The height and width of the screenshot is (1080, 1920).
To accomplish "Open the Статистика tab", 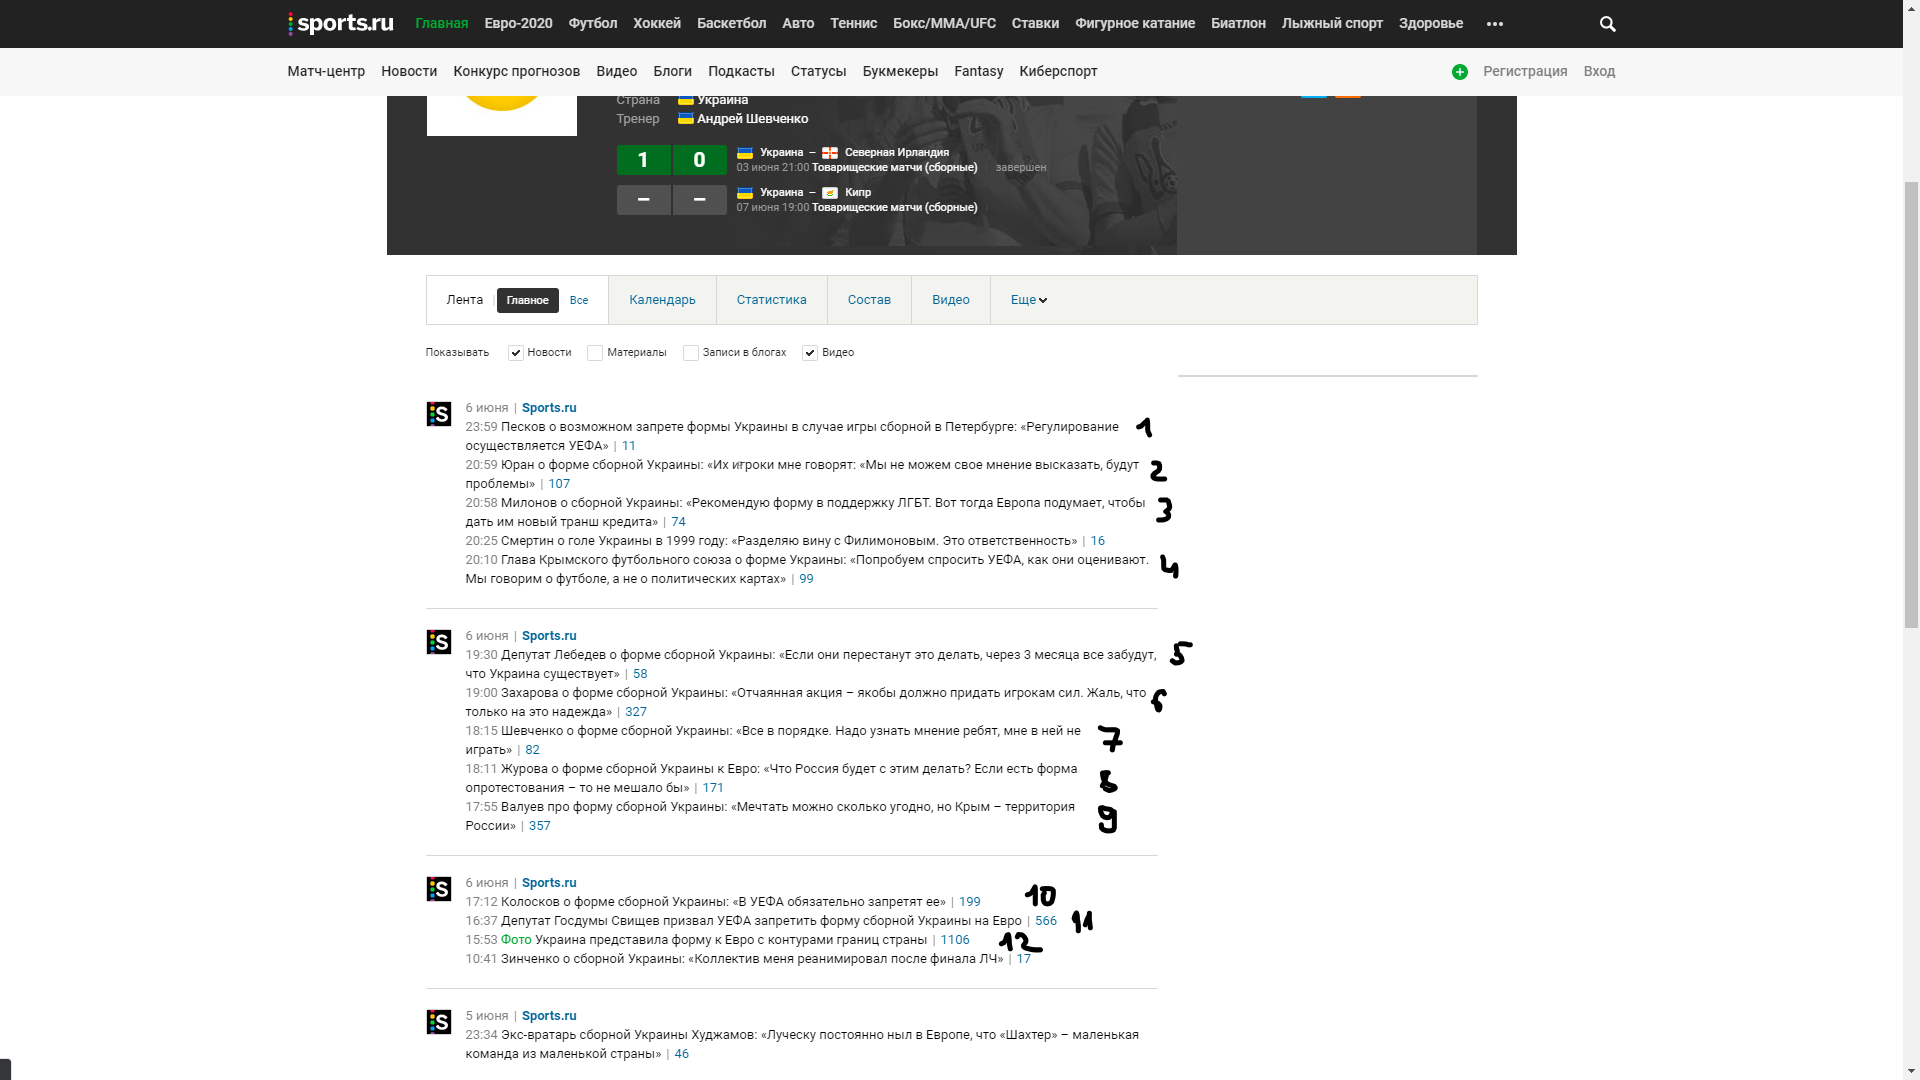I will 772,300.
